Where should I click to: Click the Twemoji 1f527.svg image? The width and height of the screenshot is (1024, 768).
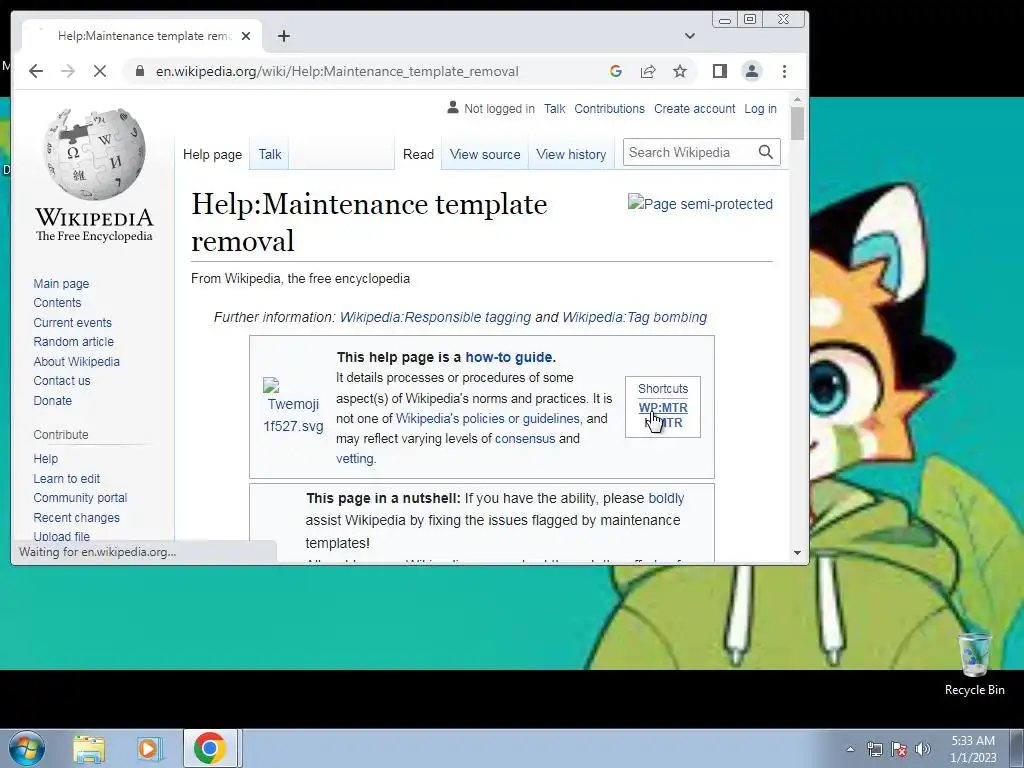click(293, 406)
